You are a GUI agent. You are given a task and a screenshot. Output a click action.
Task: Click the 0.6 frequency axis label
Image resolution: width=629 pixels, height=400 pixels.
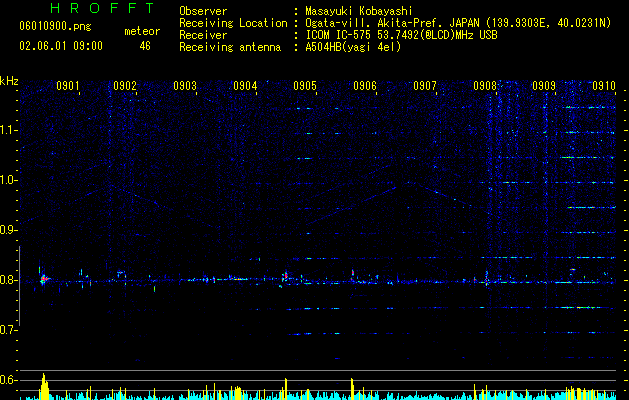7,380
